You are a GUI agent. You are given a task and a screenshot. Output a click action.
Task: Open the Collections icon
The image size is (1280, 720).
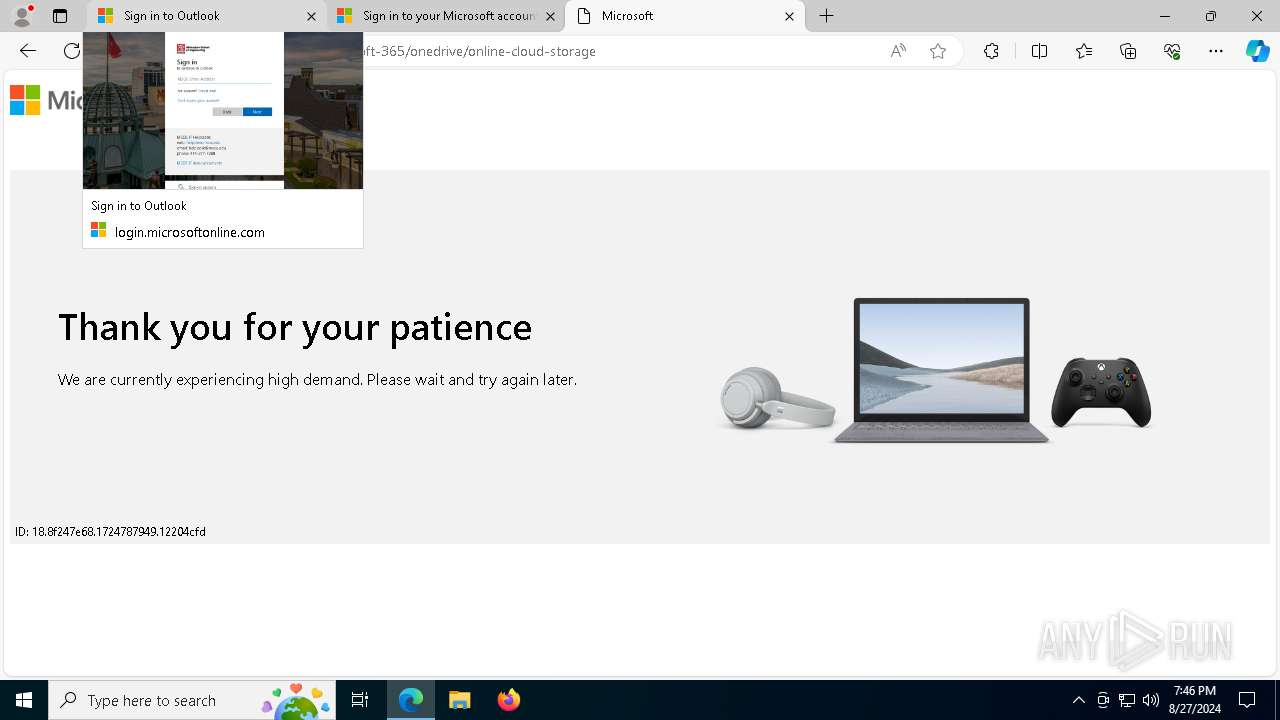tap(1128, 51)
